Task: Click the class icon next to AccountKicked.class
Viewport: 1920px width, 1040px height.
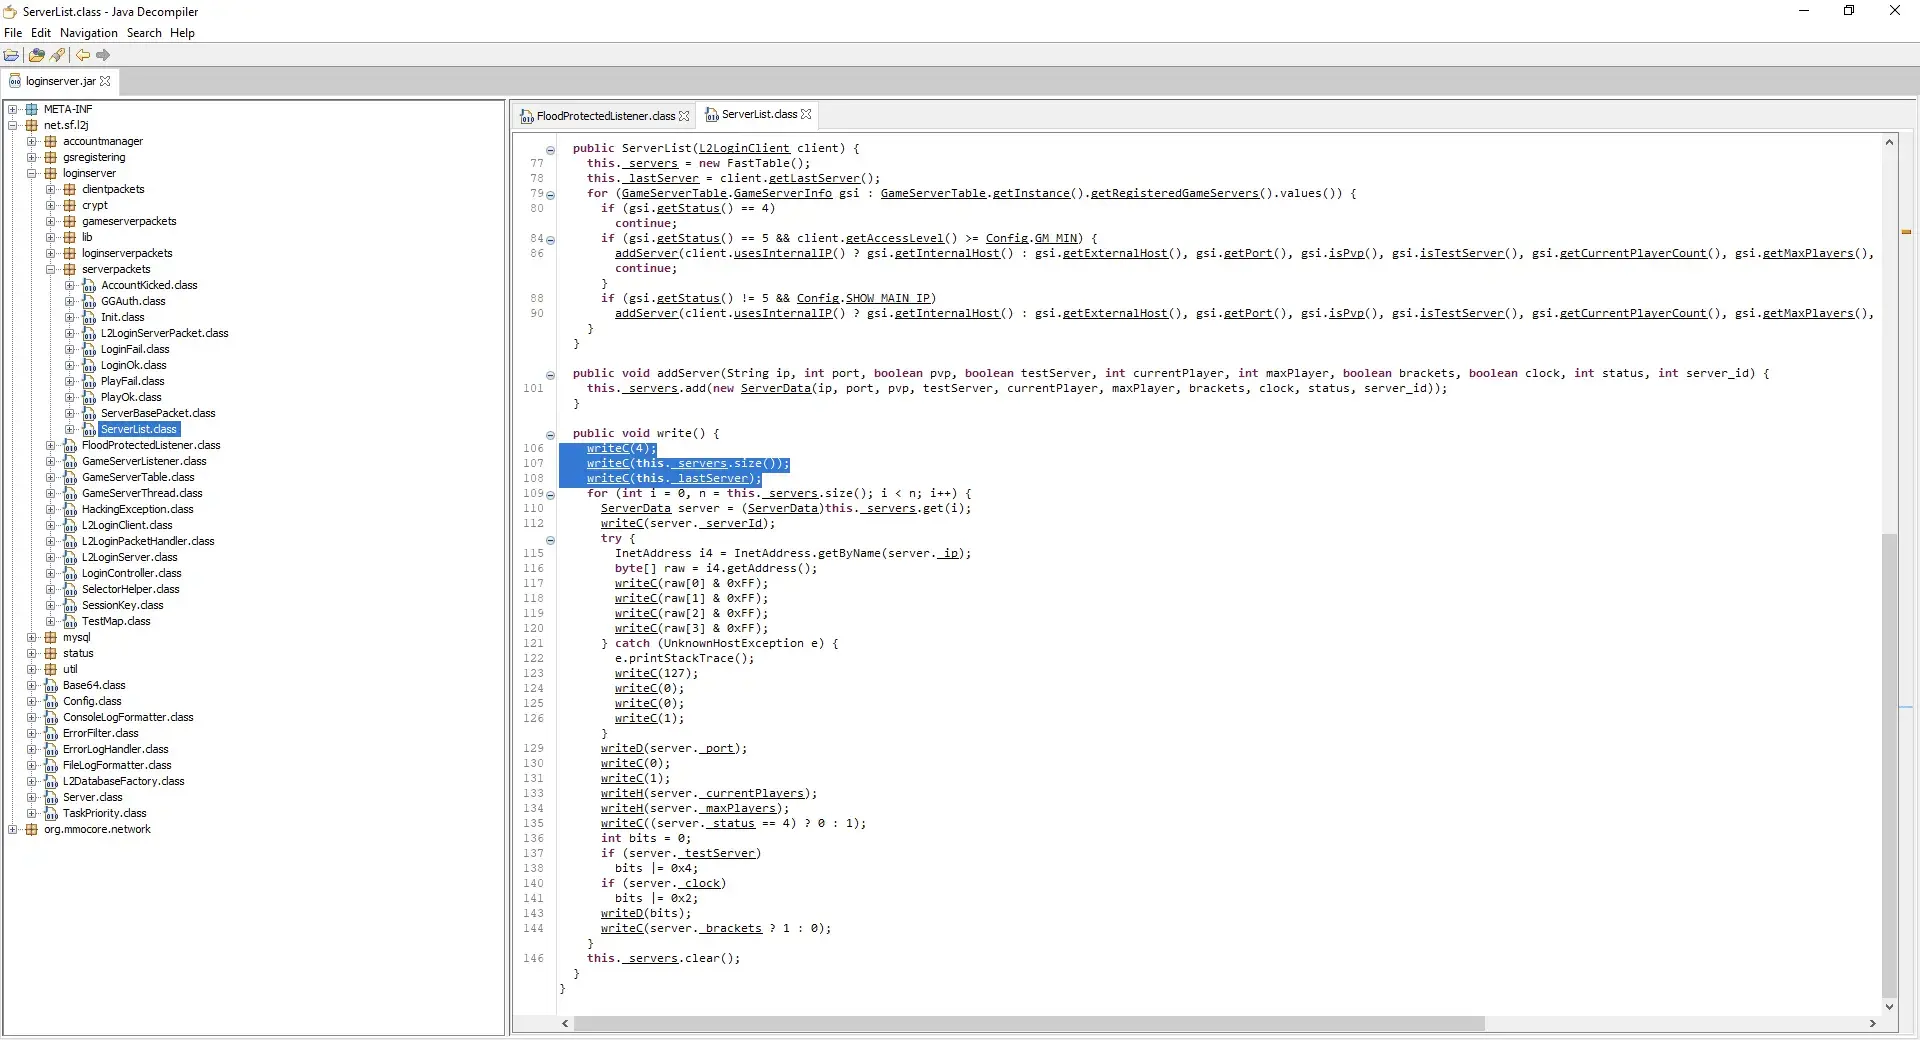Action: coord(89,286)
